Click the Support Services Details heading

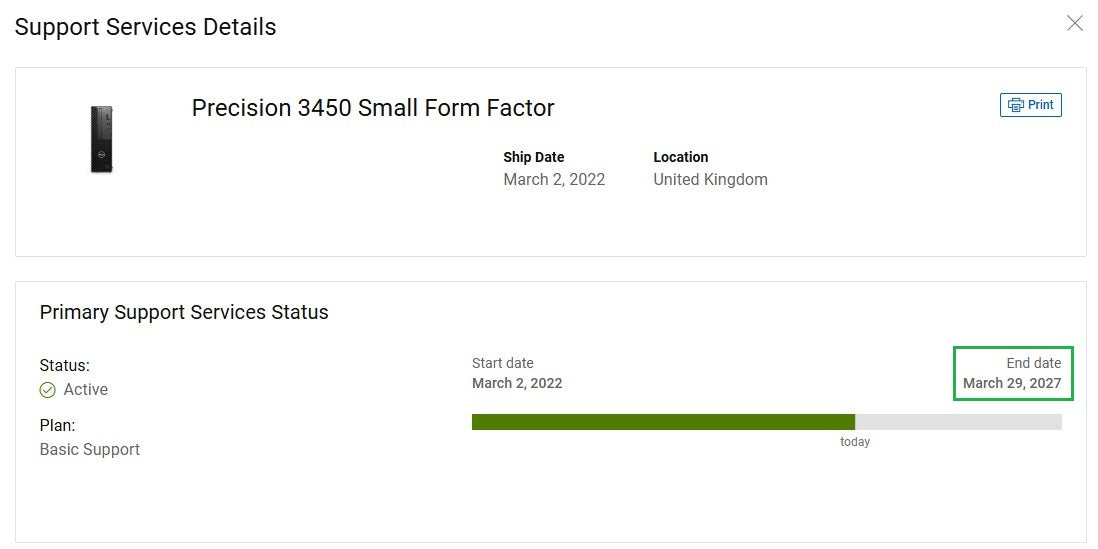point(146,27)
